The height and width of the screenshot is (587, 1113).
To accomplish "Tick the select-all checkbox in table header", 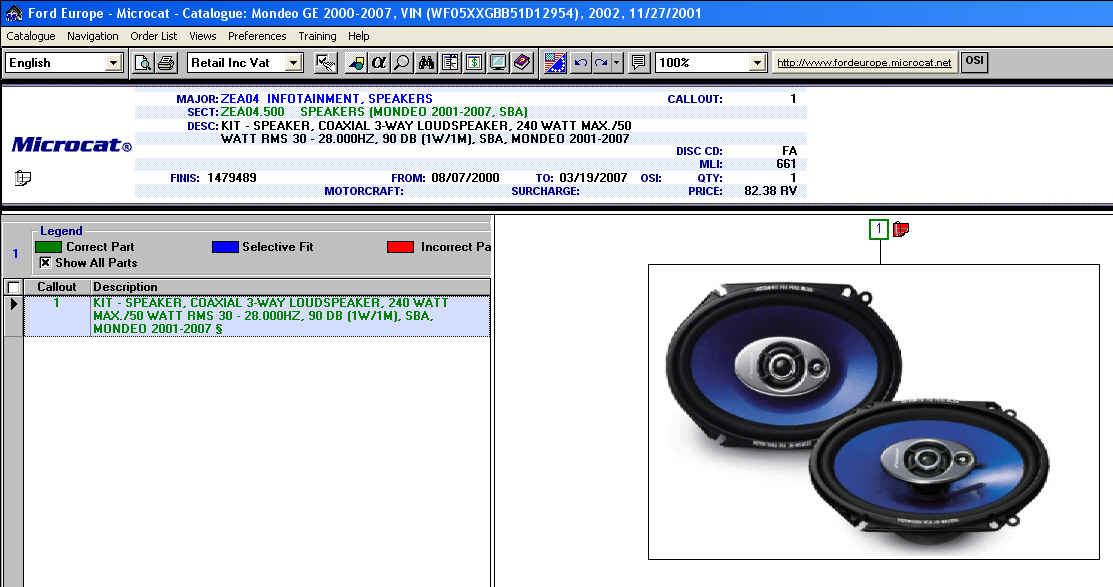I will (x=13, y=287).
